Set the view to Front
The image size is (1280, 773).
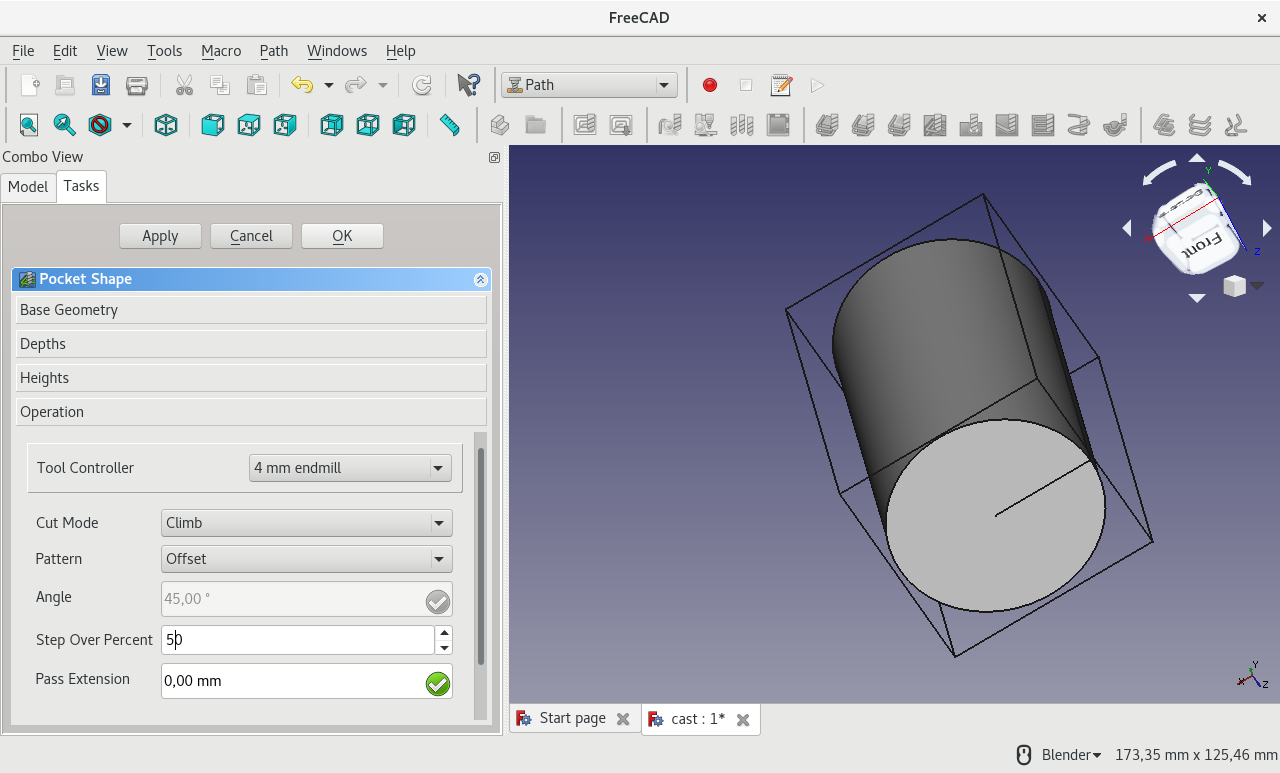213,125
